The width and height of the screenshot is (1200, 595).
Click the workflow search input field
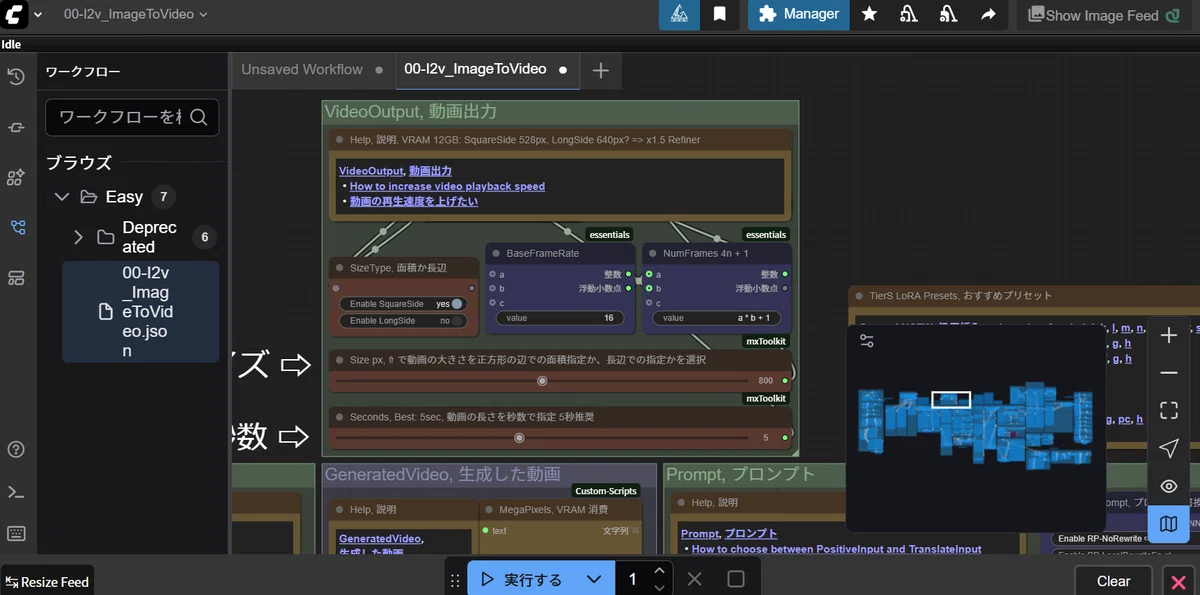pyautogui.click(x=132, y=117)
